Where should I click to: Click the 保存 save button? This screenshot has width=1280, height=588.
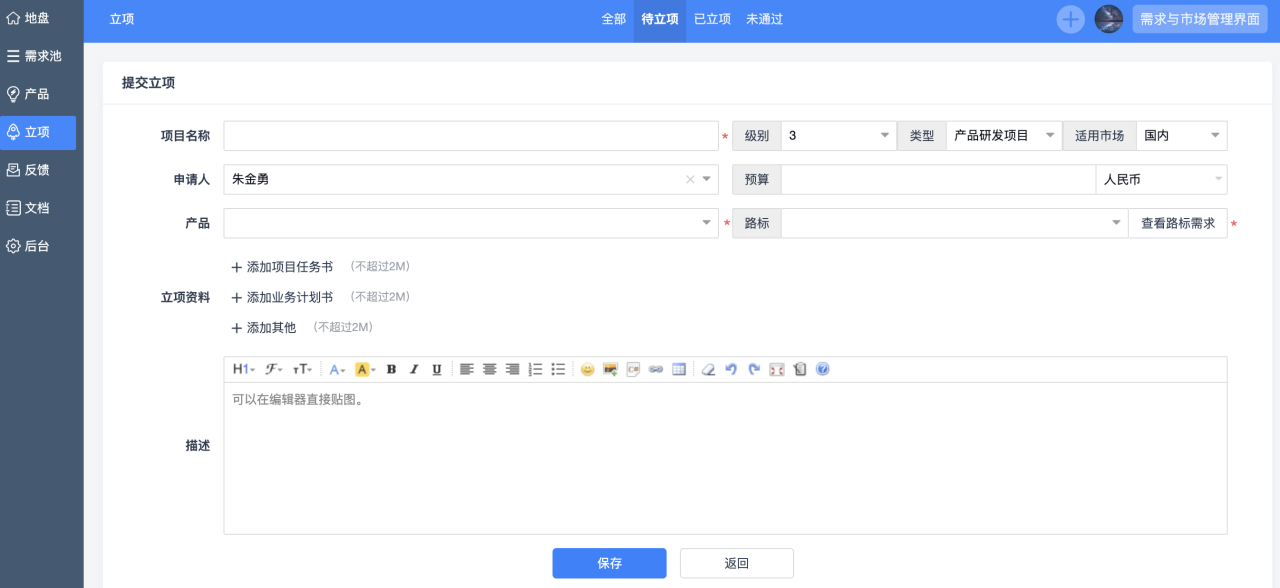tap(609, 563)
